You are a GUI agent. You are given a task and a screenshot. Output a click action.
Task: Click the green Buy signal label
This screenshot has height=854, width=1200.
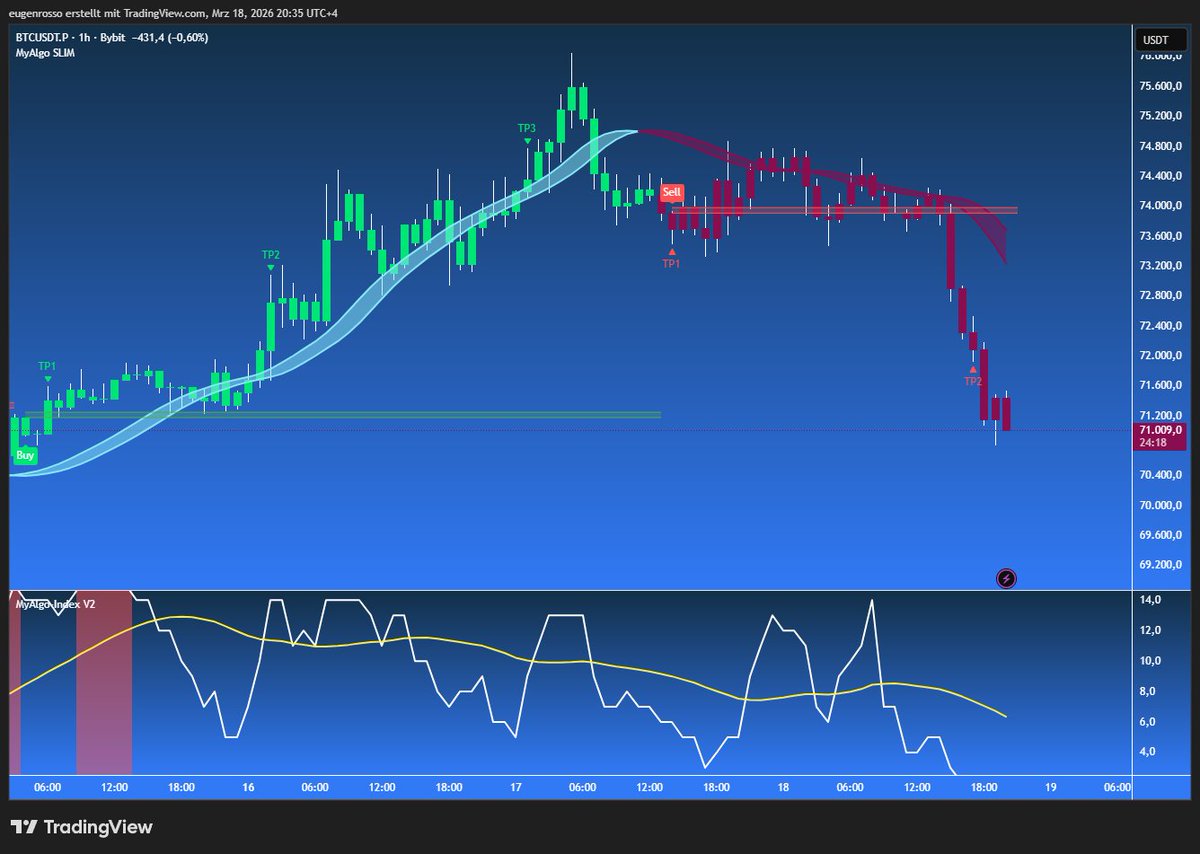[x=25, y=455]
